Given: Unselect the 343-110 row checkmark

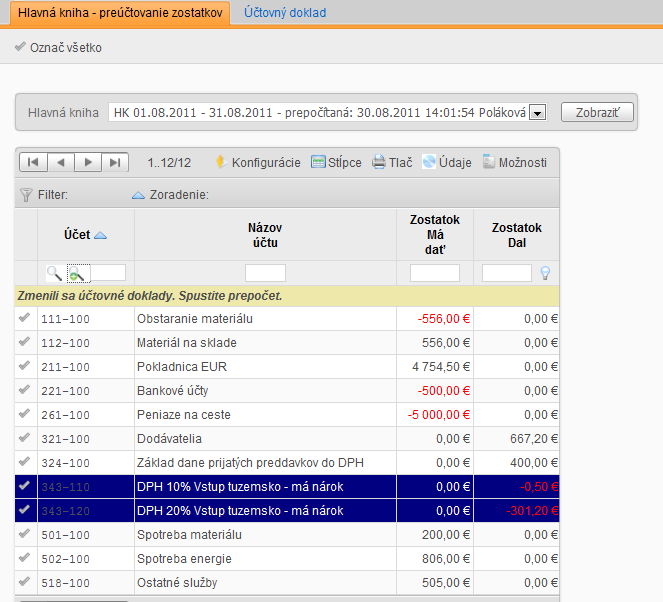Looking at the screenshot, I should click(25, 486).
